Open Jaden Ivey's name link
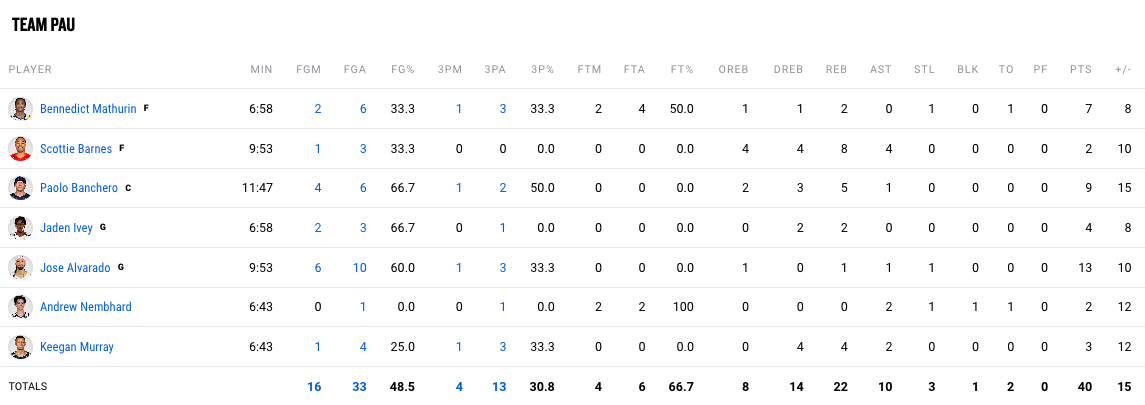This screenshot has width=1145, height=405. click(x=66, y=228)
